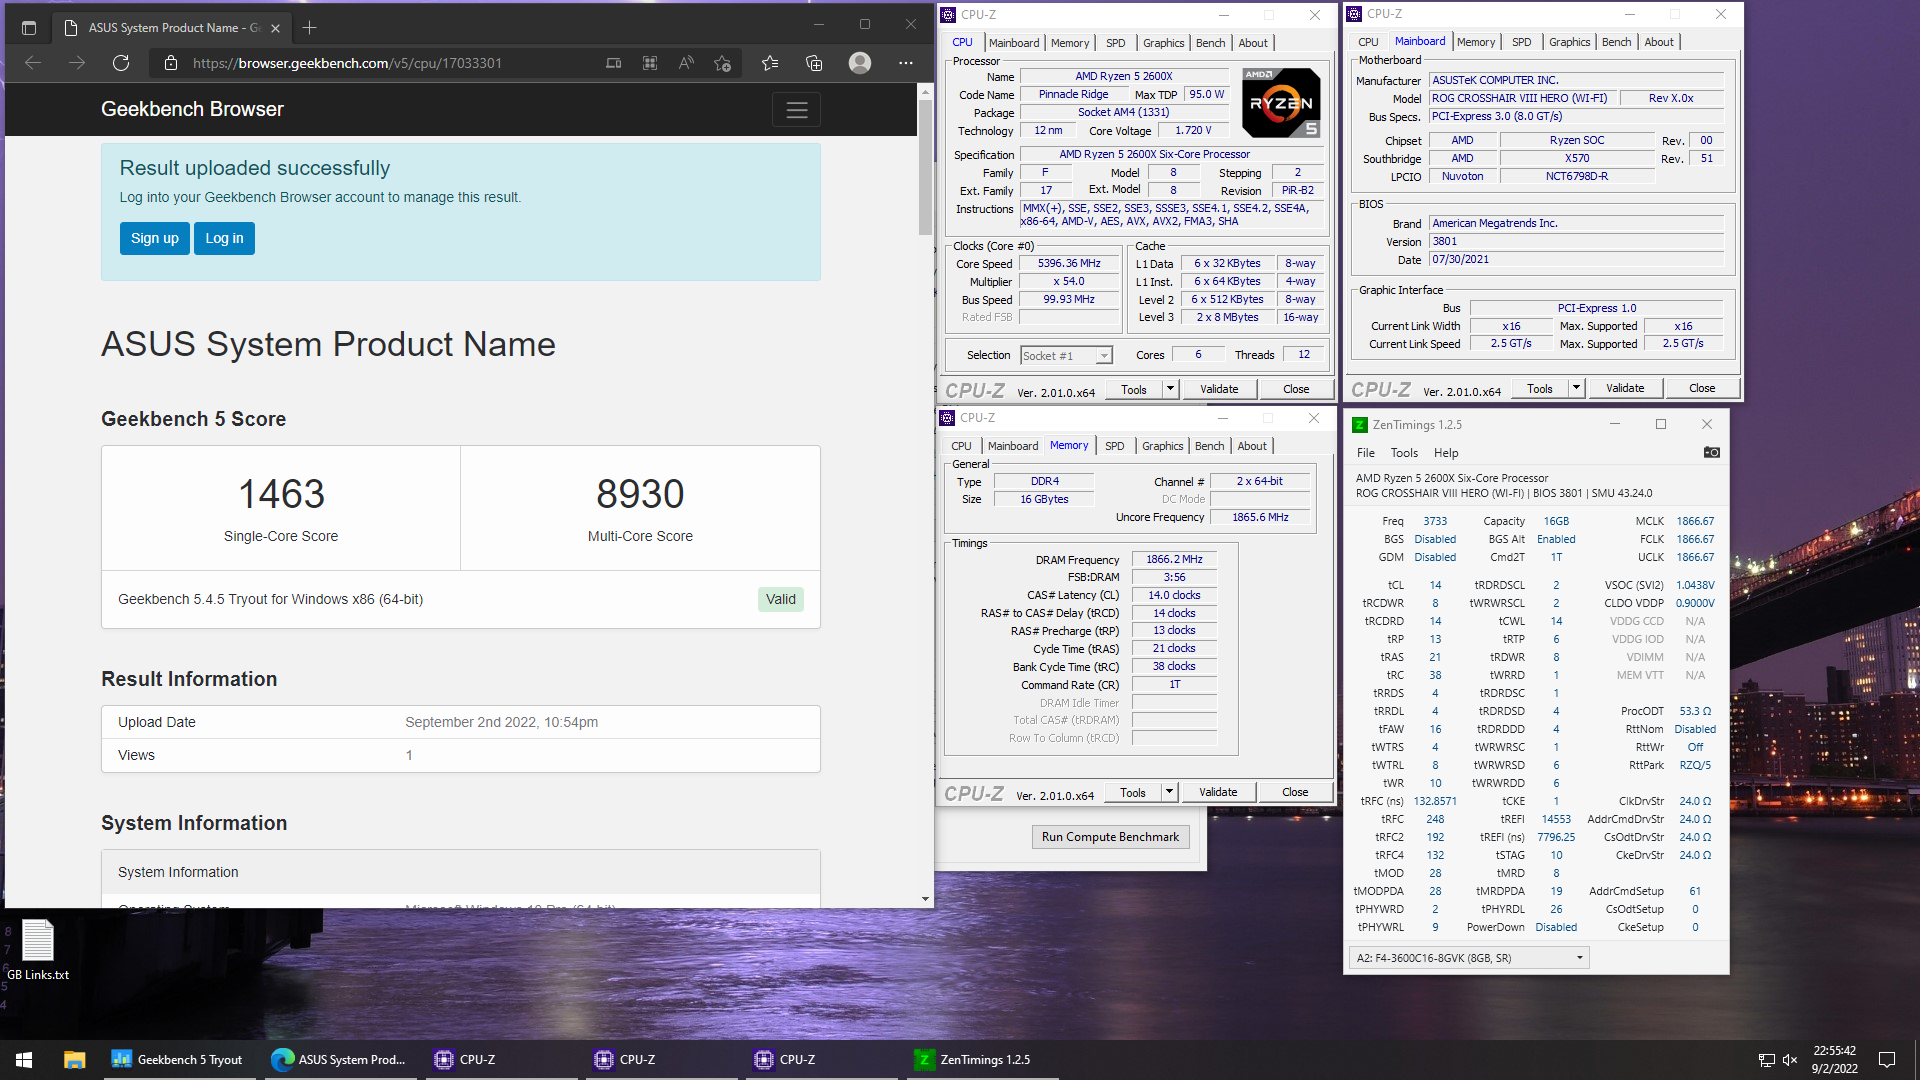The width and height of the screenshot is (1920, 1080).
Task: Click the multi-core score 8930
Action: pyautogui.click(x=640, y=494)
